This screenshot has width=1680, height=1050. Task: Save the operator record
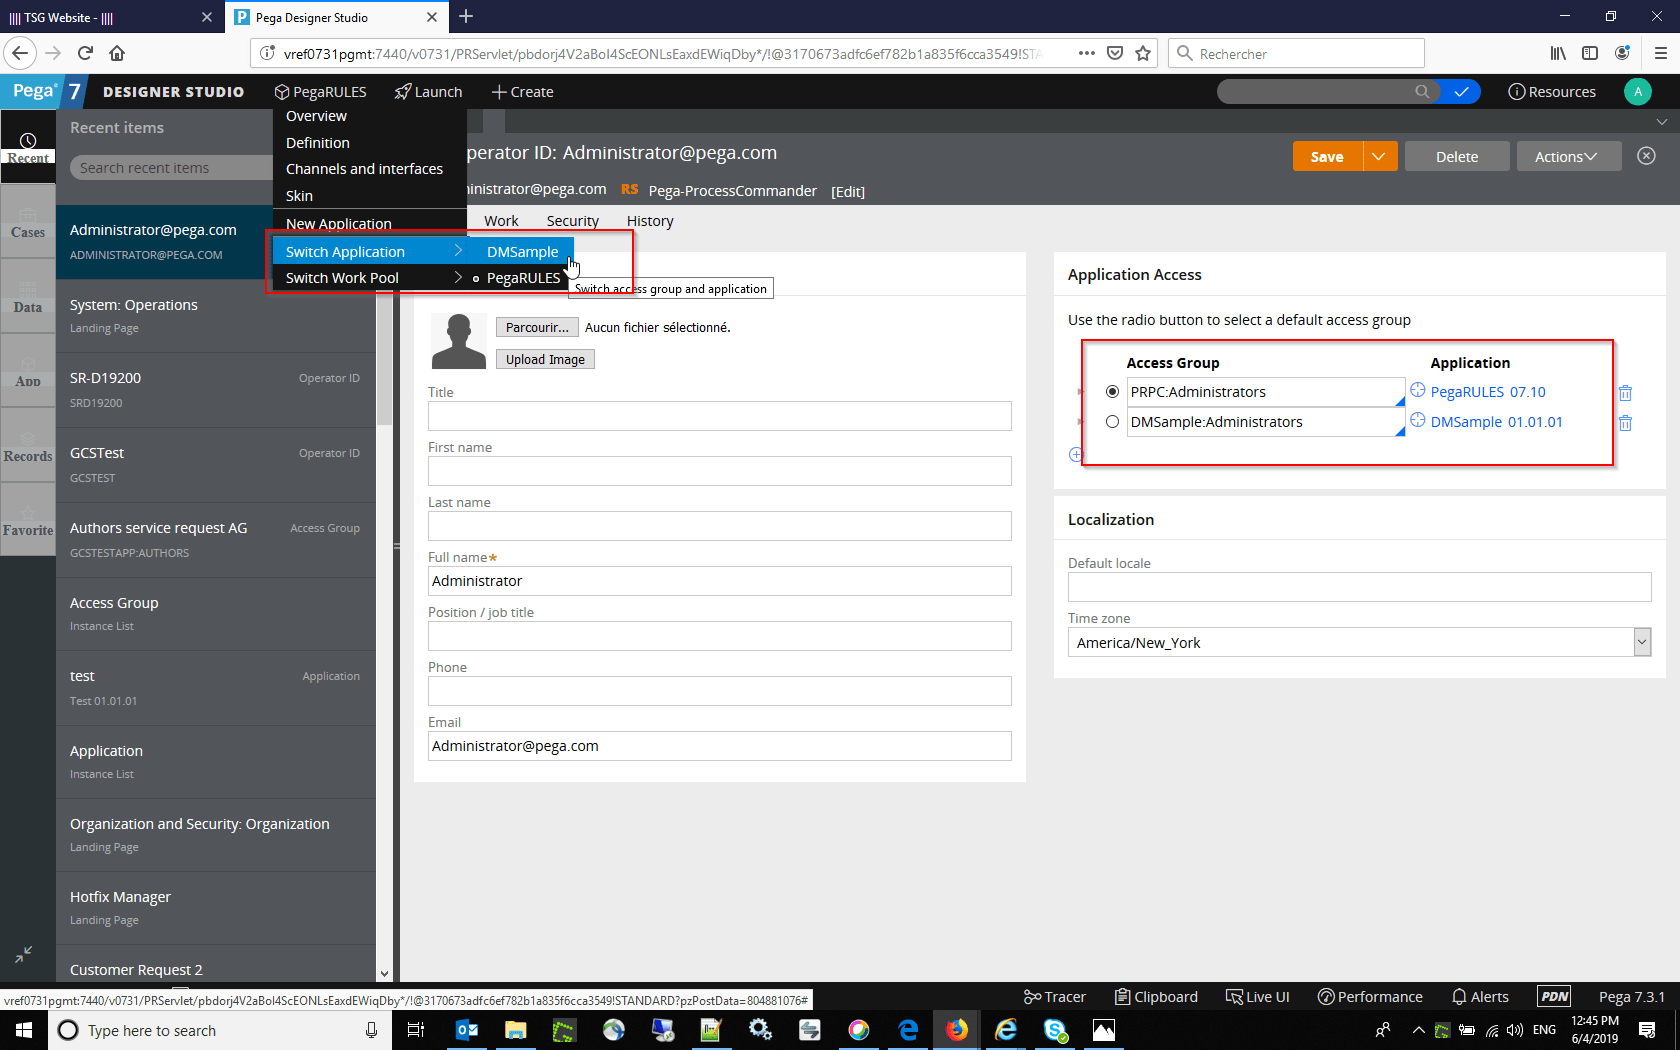coord(1327,157)
